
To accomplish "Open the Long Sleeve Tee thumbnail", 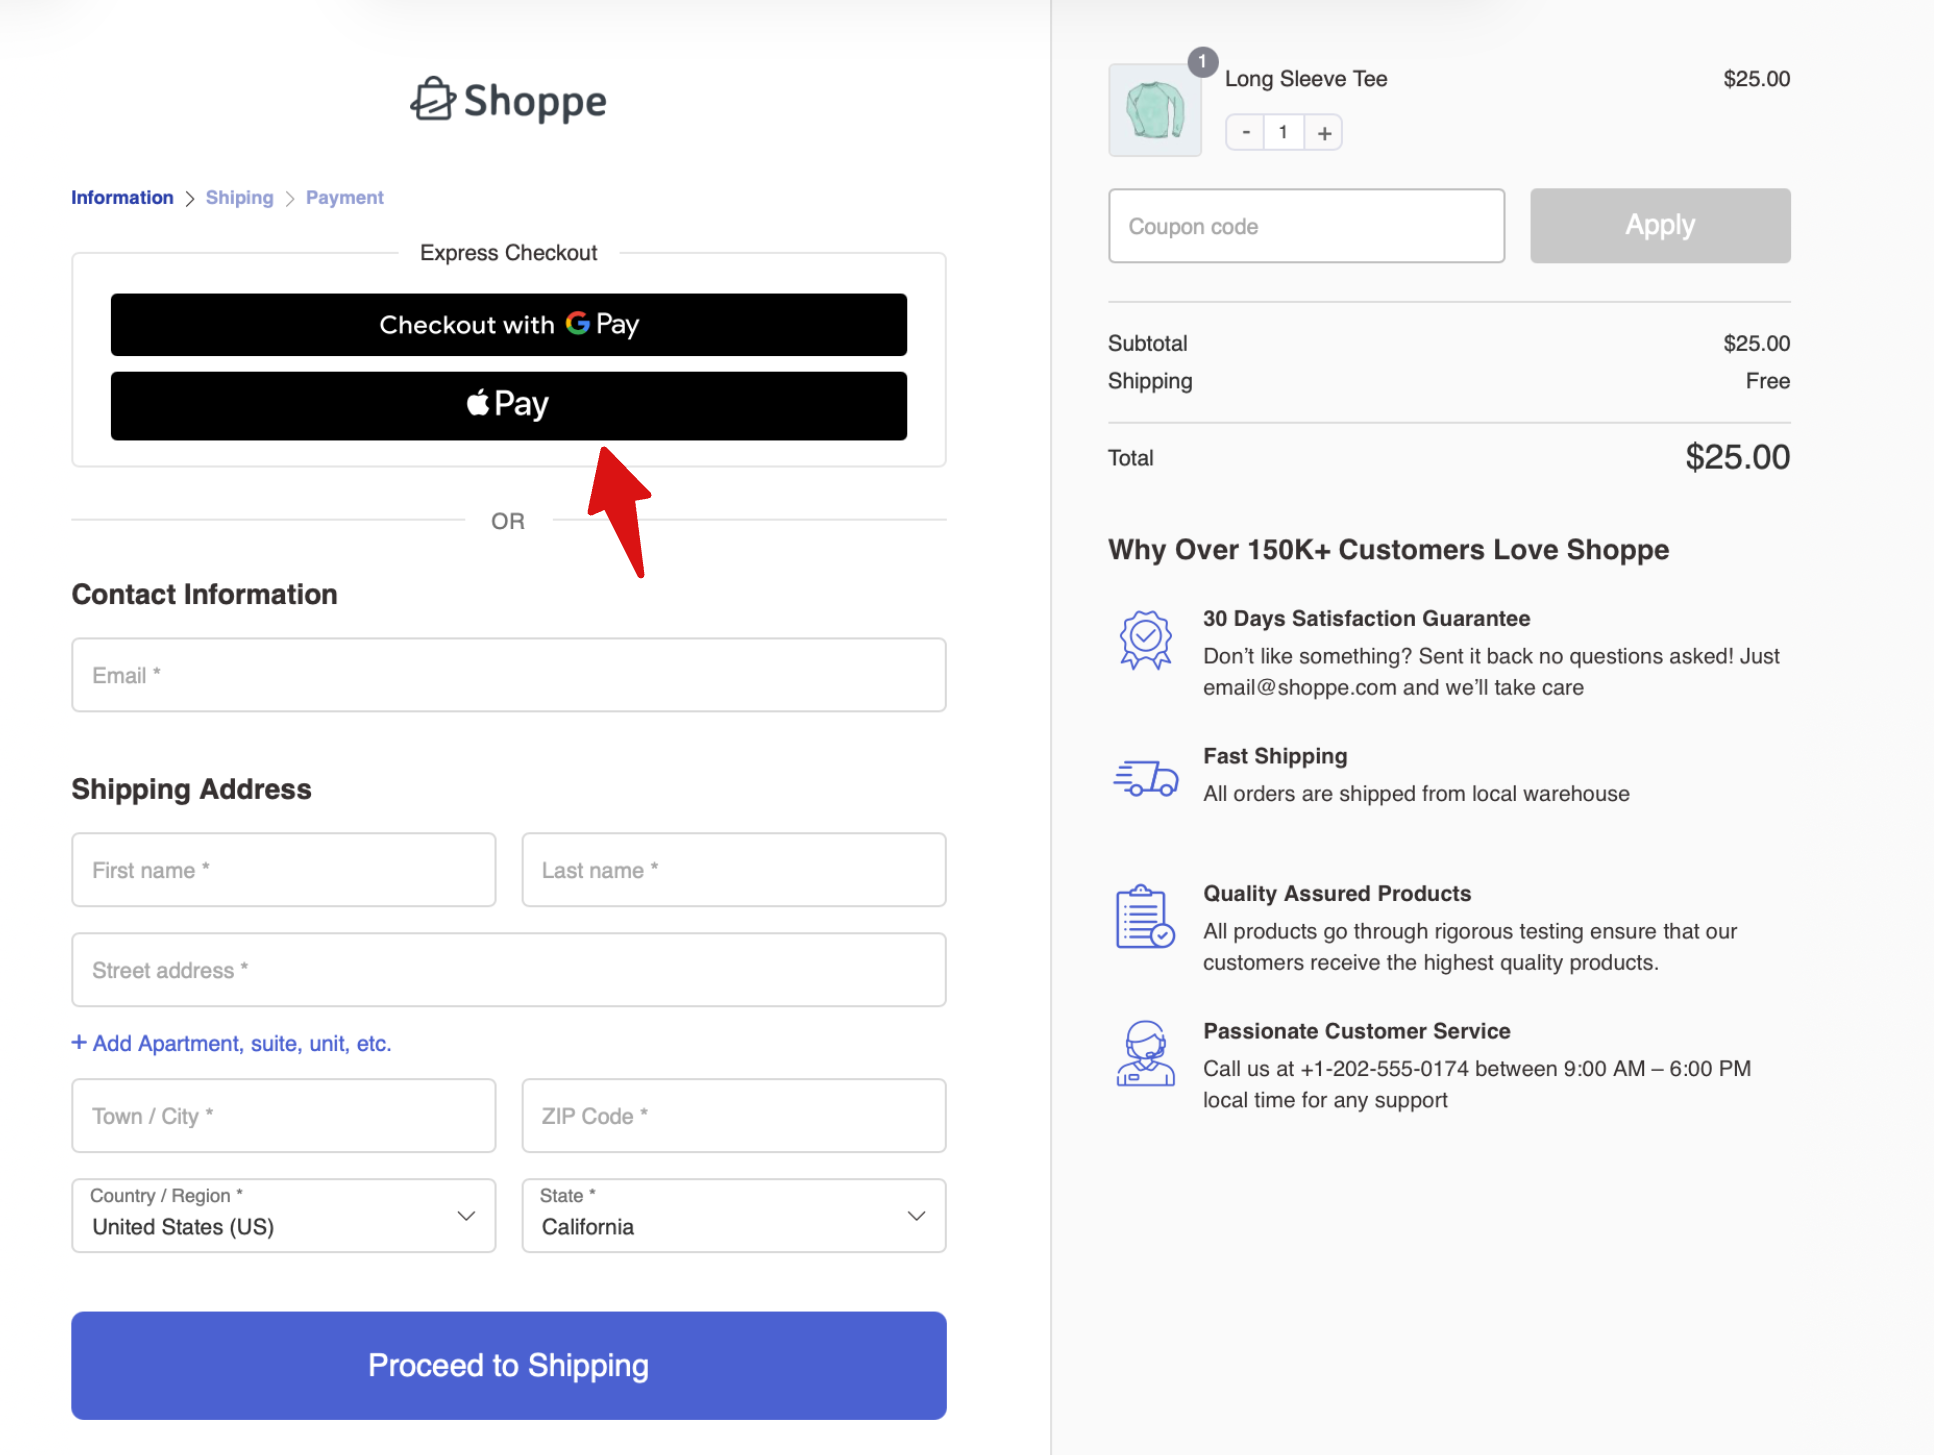I will 1155,110.
